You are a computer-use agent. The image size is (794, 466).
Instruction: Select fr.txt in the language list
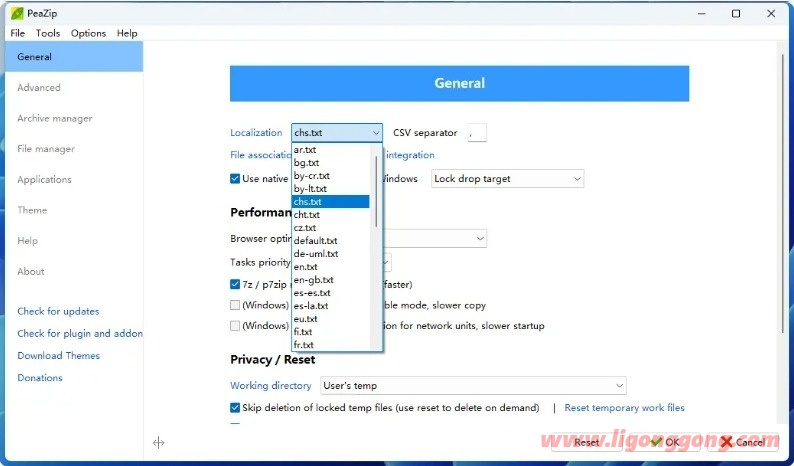coord(331,345)
